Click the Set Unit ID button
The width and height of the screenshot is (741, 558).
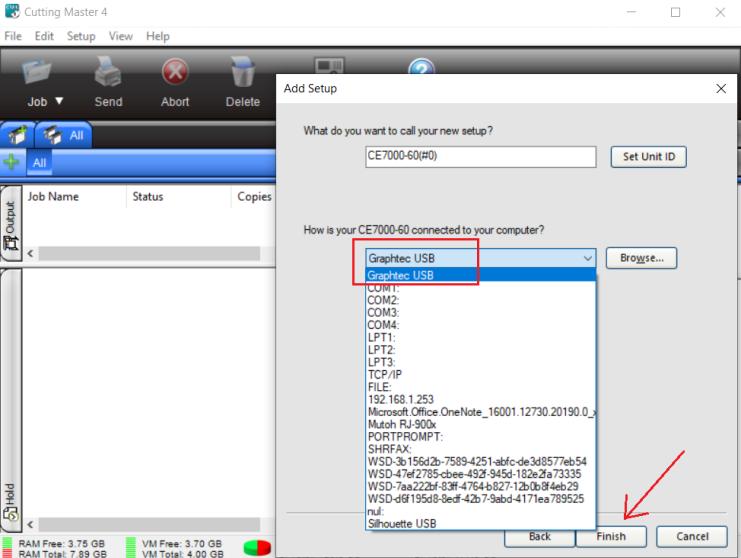[648, 157]
